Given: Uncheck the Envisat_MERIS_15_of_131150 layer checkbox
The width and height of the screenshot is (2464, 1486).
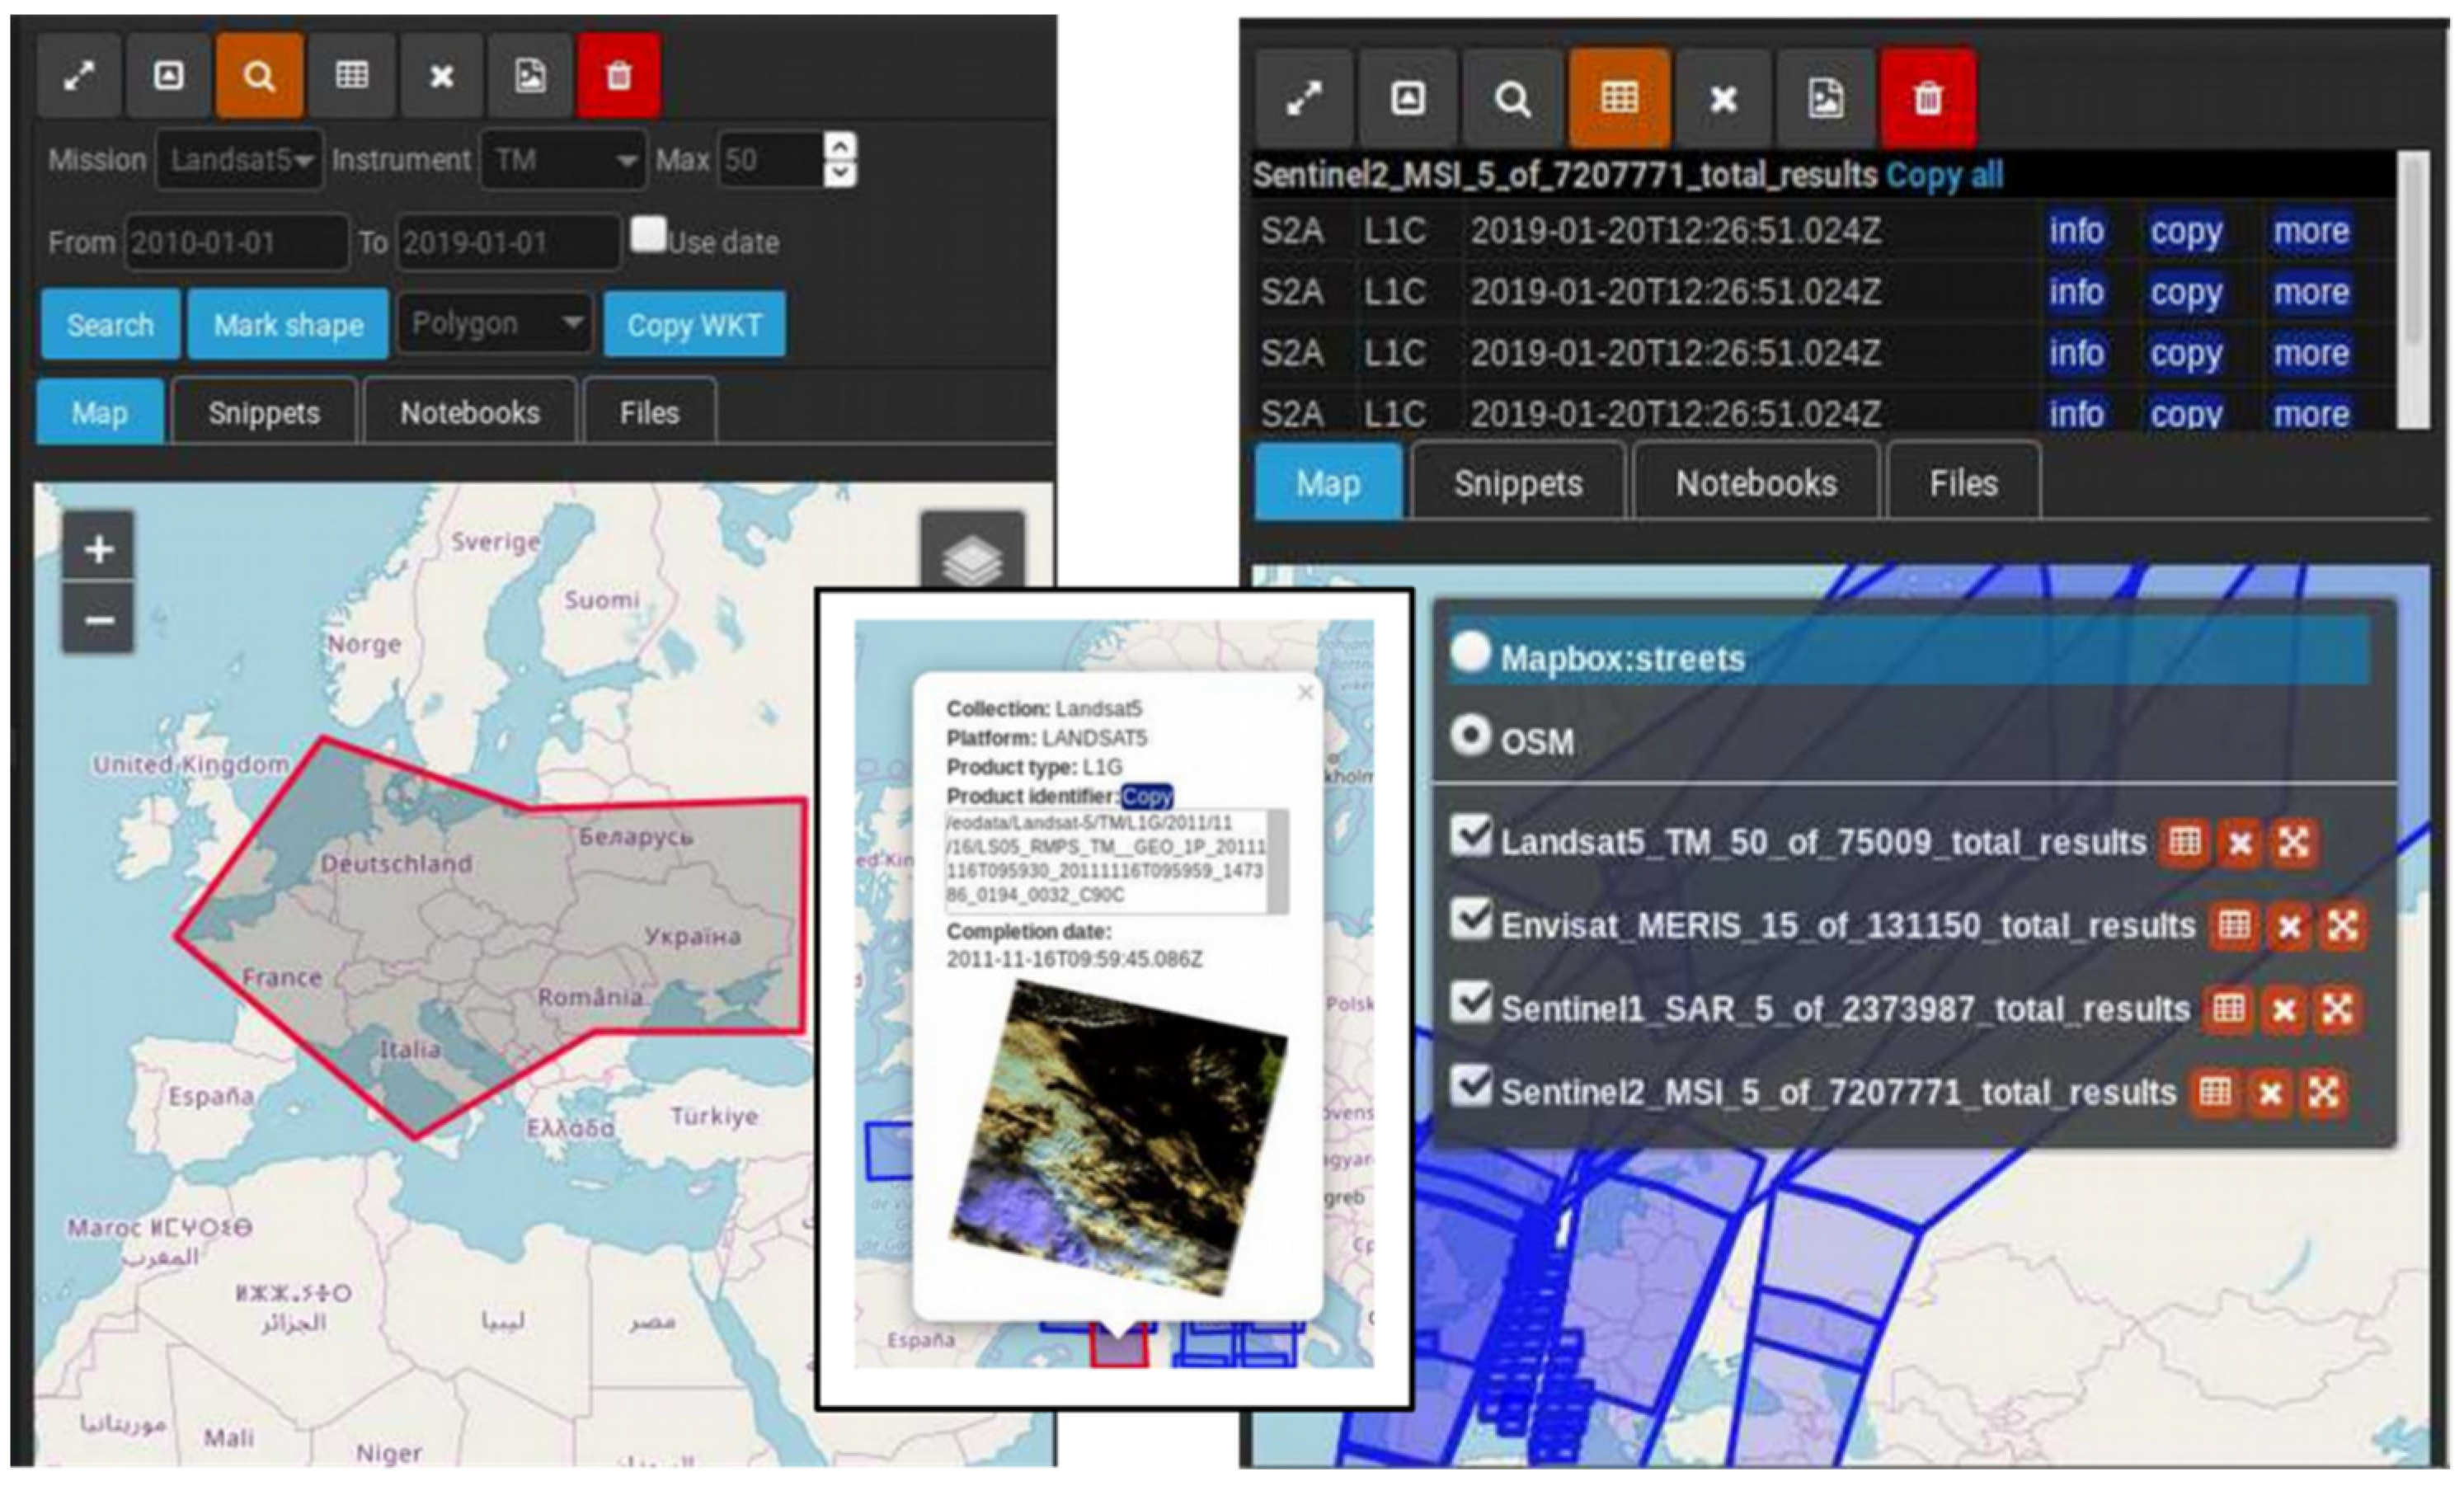Looking at the screenshot, I should pos(1471,919).
